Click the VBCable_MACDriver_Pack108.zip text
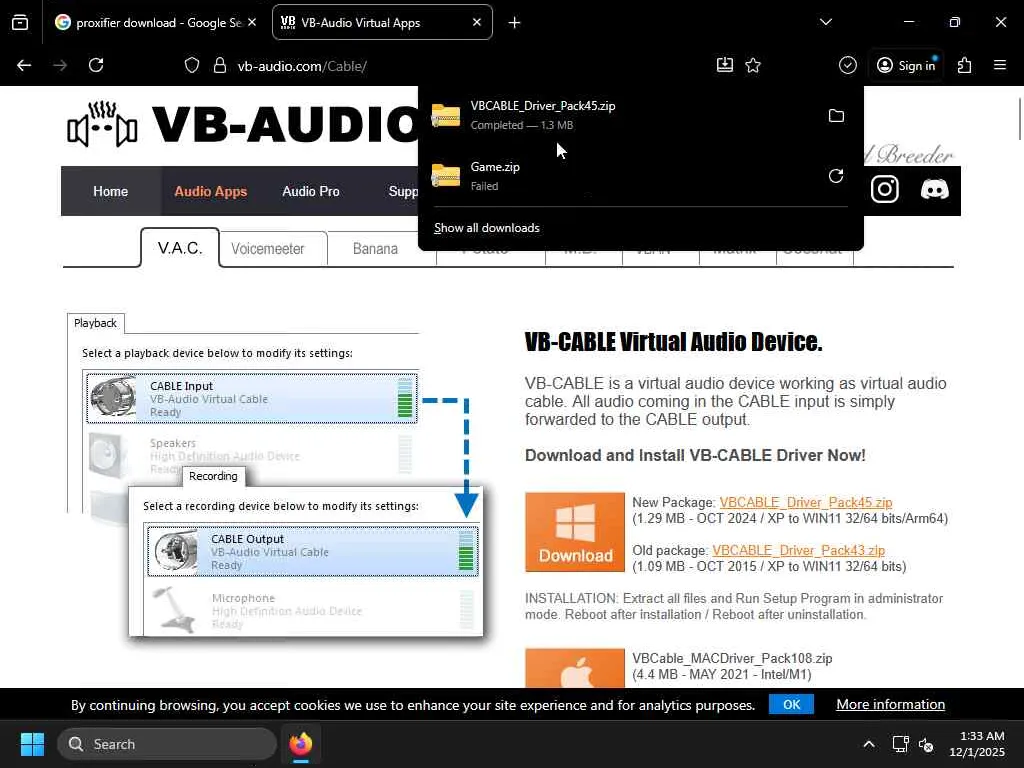1024x768 pixels. [x=732, y=658]
